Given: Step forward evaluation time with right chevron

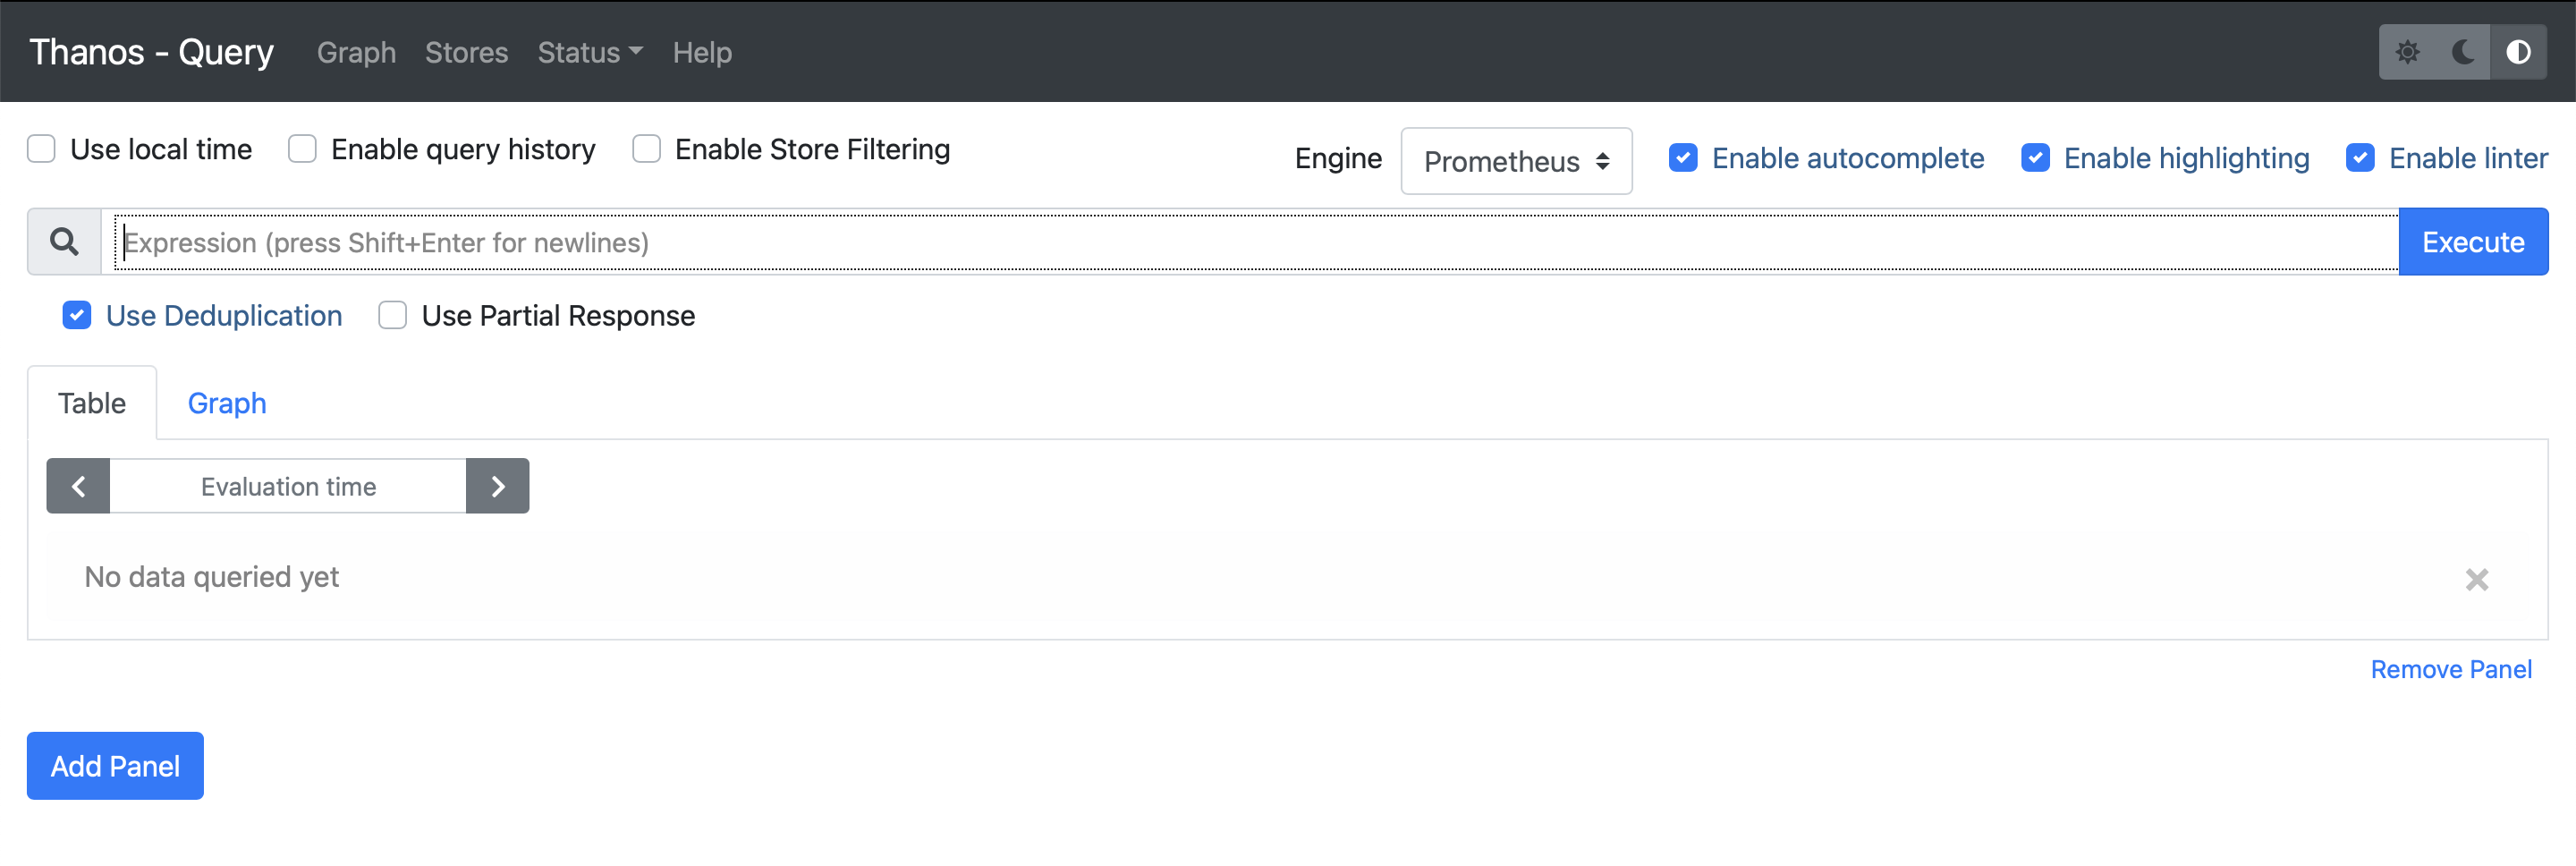Looking at the screenshot, I should [x=497, y=486].
